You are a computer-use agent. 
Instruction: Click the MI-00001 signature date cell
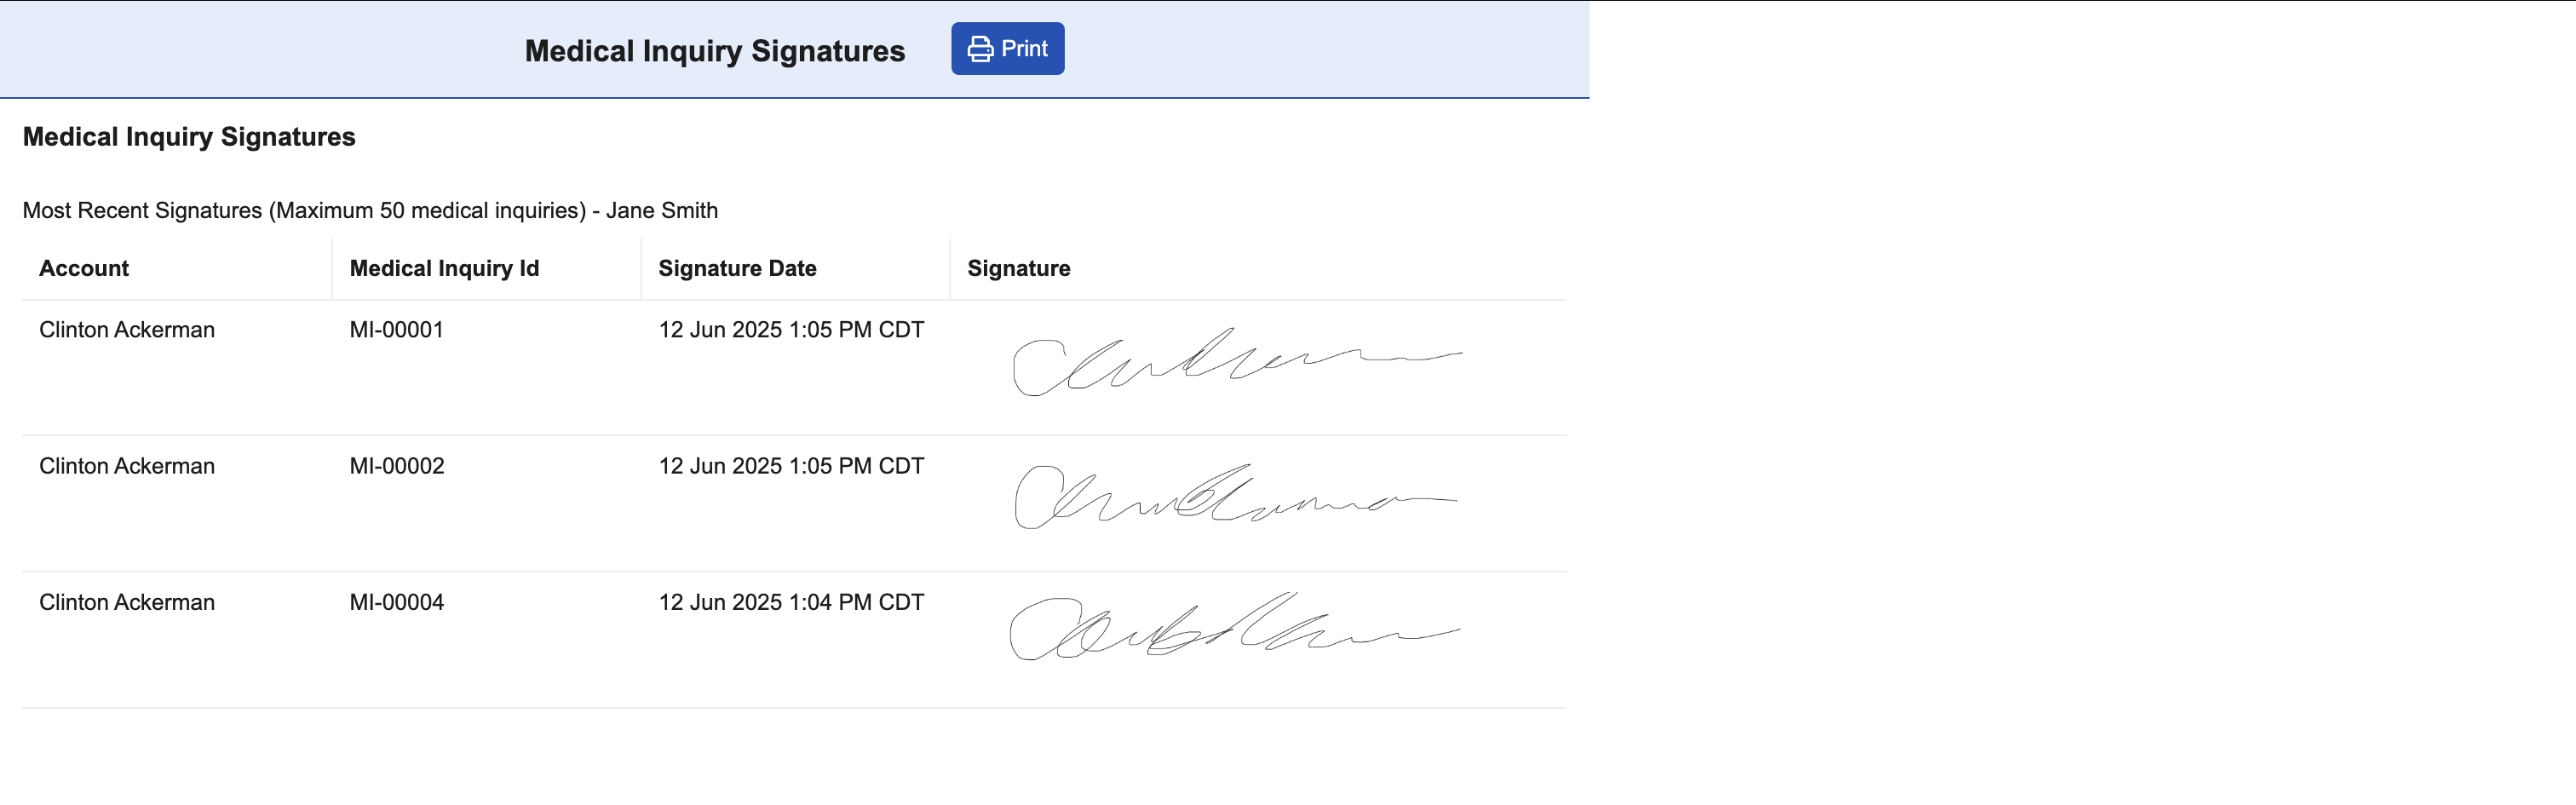click(x=790, y=330)
